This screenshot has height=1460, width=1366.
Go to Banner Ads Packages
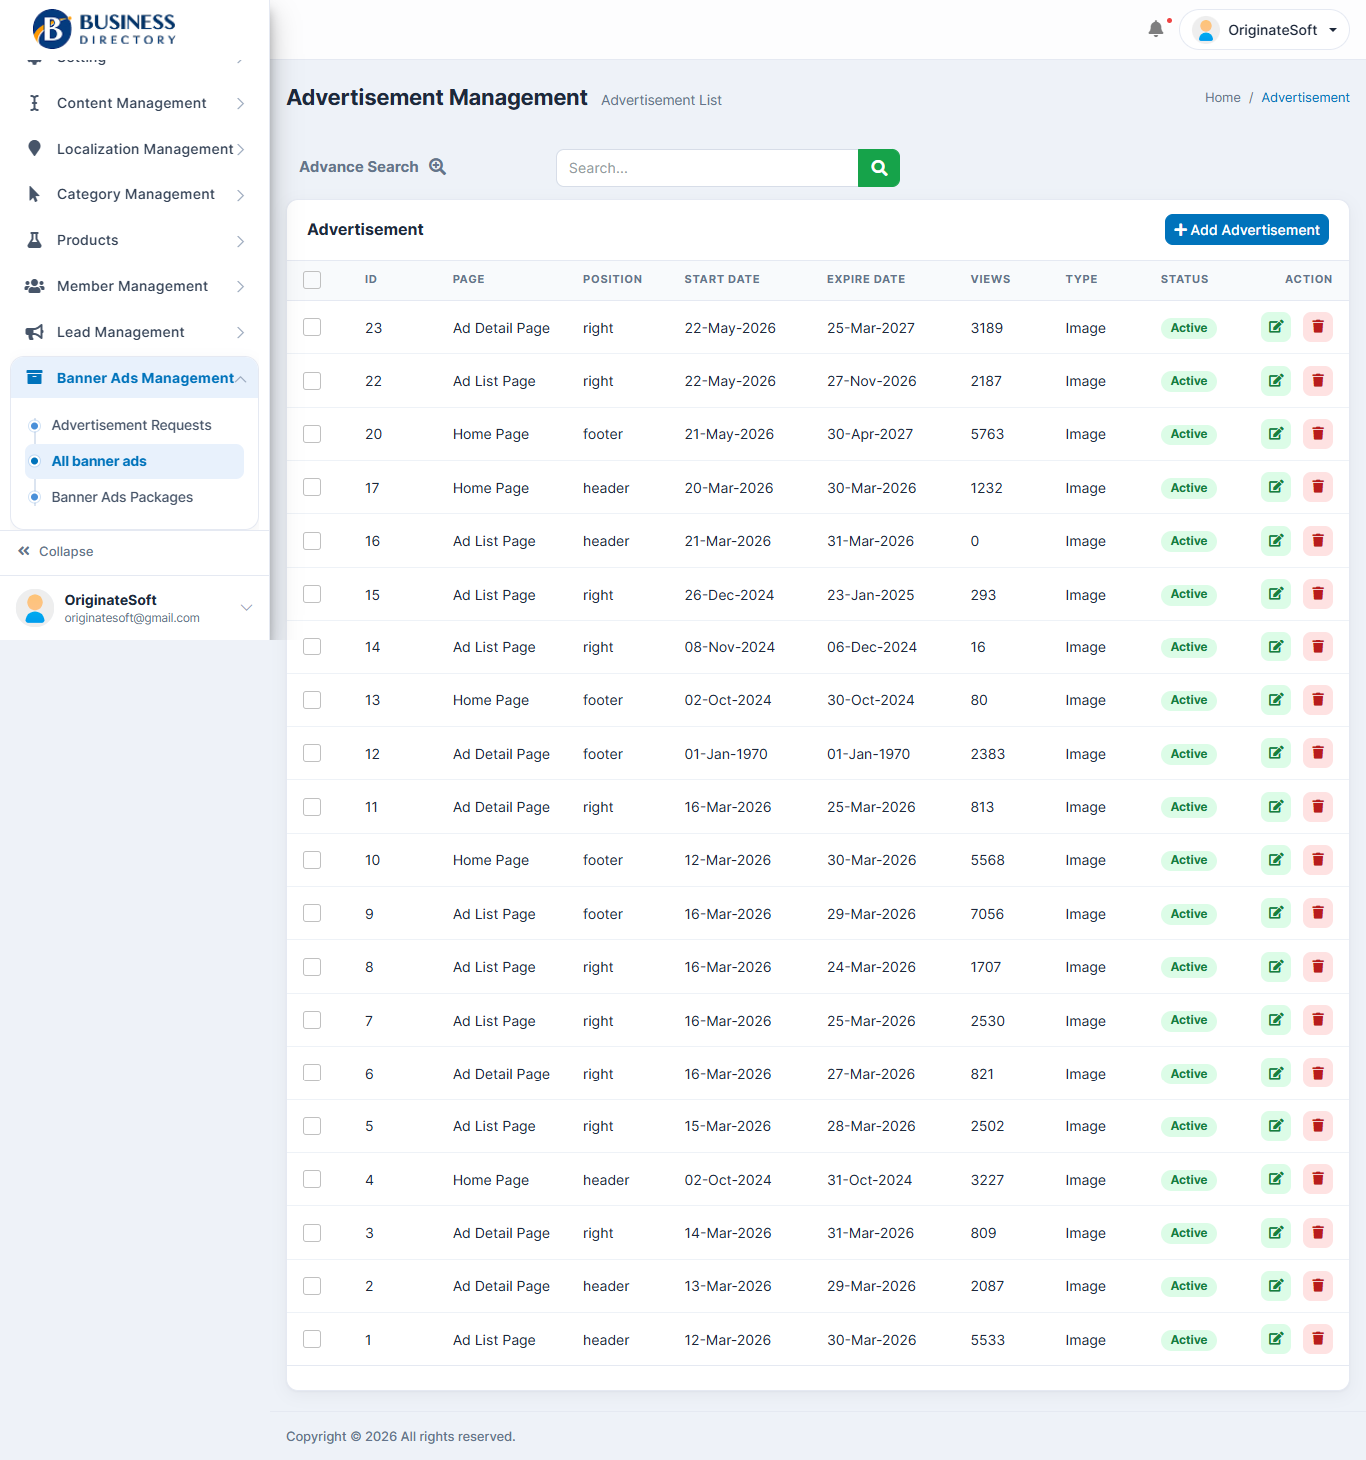point(122,497)
